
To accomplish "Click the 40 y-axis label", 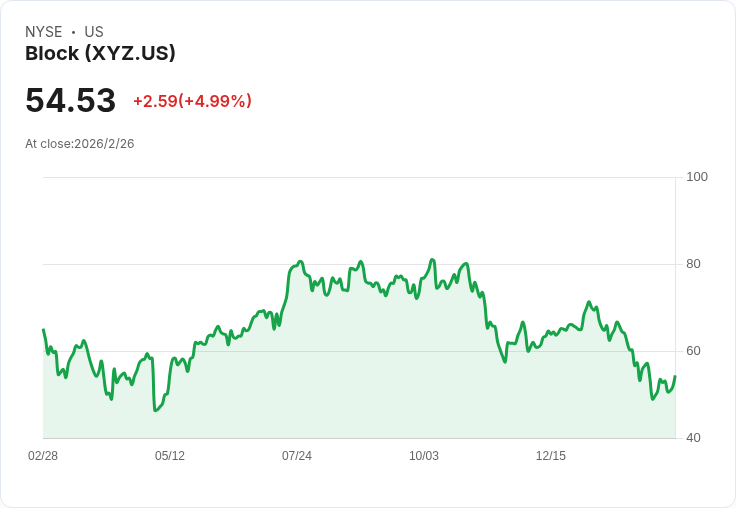I will [x=693, y=438].
